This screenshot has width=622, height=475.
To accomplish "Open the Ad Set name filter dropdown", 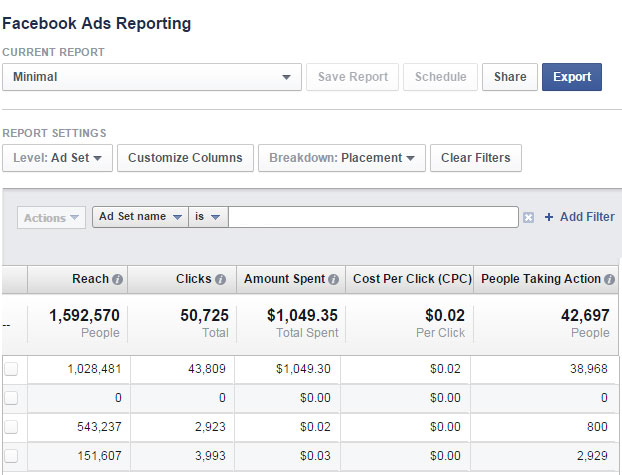I will (x=140, y=217).
